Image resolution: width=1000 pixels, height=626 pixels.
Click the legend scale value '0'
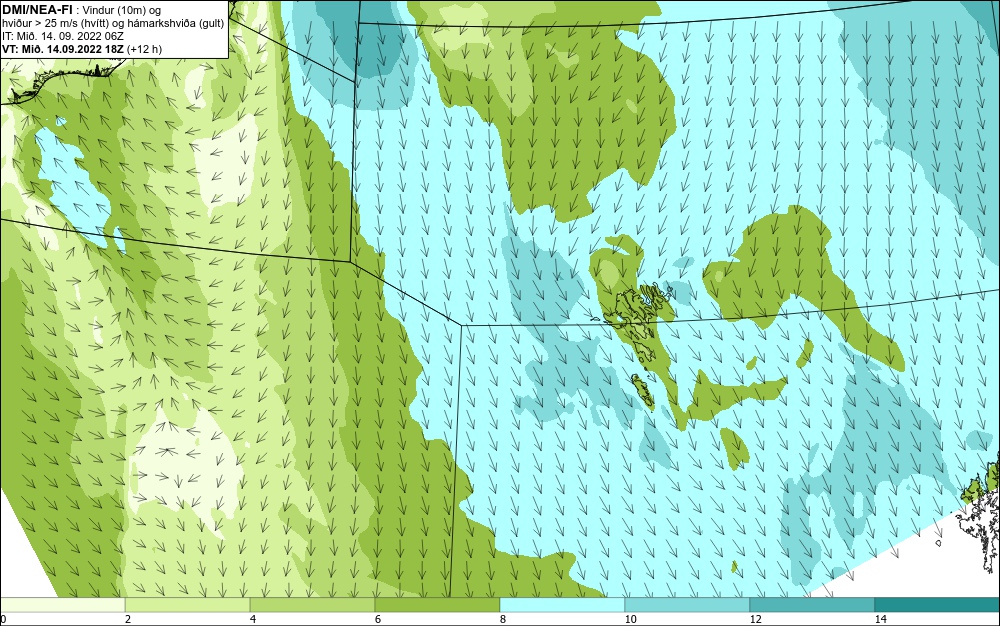tap(3, 619)
